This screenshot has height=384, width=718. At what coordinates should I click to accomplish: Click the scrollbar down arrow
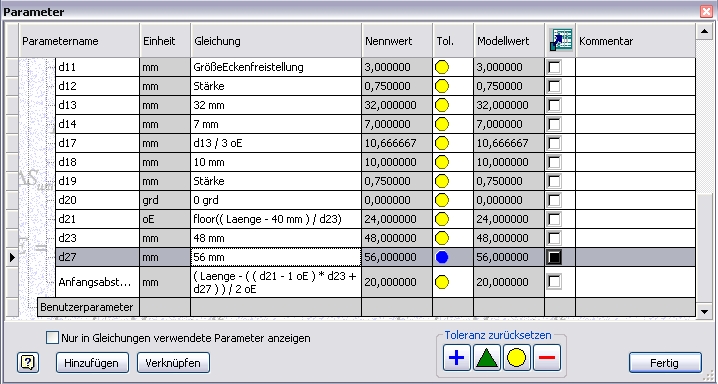[704, 312]
